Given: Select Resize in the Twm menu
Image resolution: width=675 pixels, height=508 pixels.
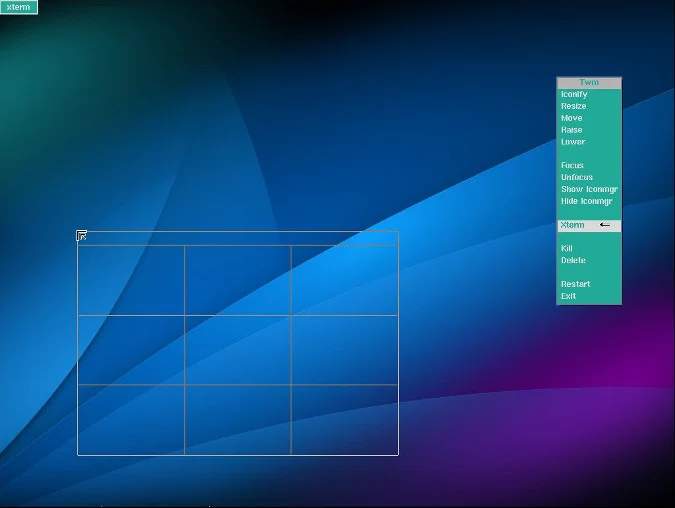Looking at the screenshot, I should coord(589,106).
